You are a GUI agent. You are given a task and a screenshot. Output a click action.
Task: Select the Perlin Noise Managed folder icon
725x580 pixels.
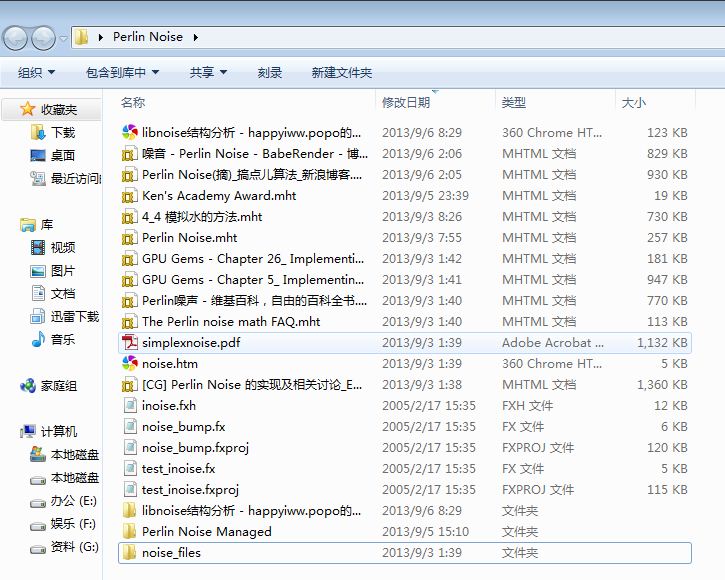point(130,531)
